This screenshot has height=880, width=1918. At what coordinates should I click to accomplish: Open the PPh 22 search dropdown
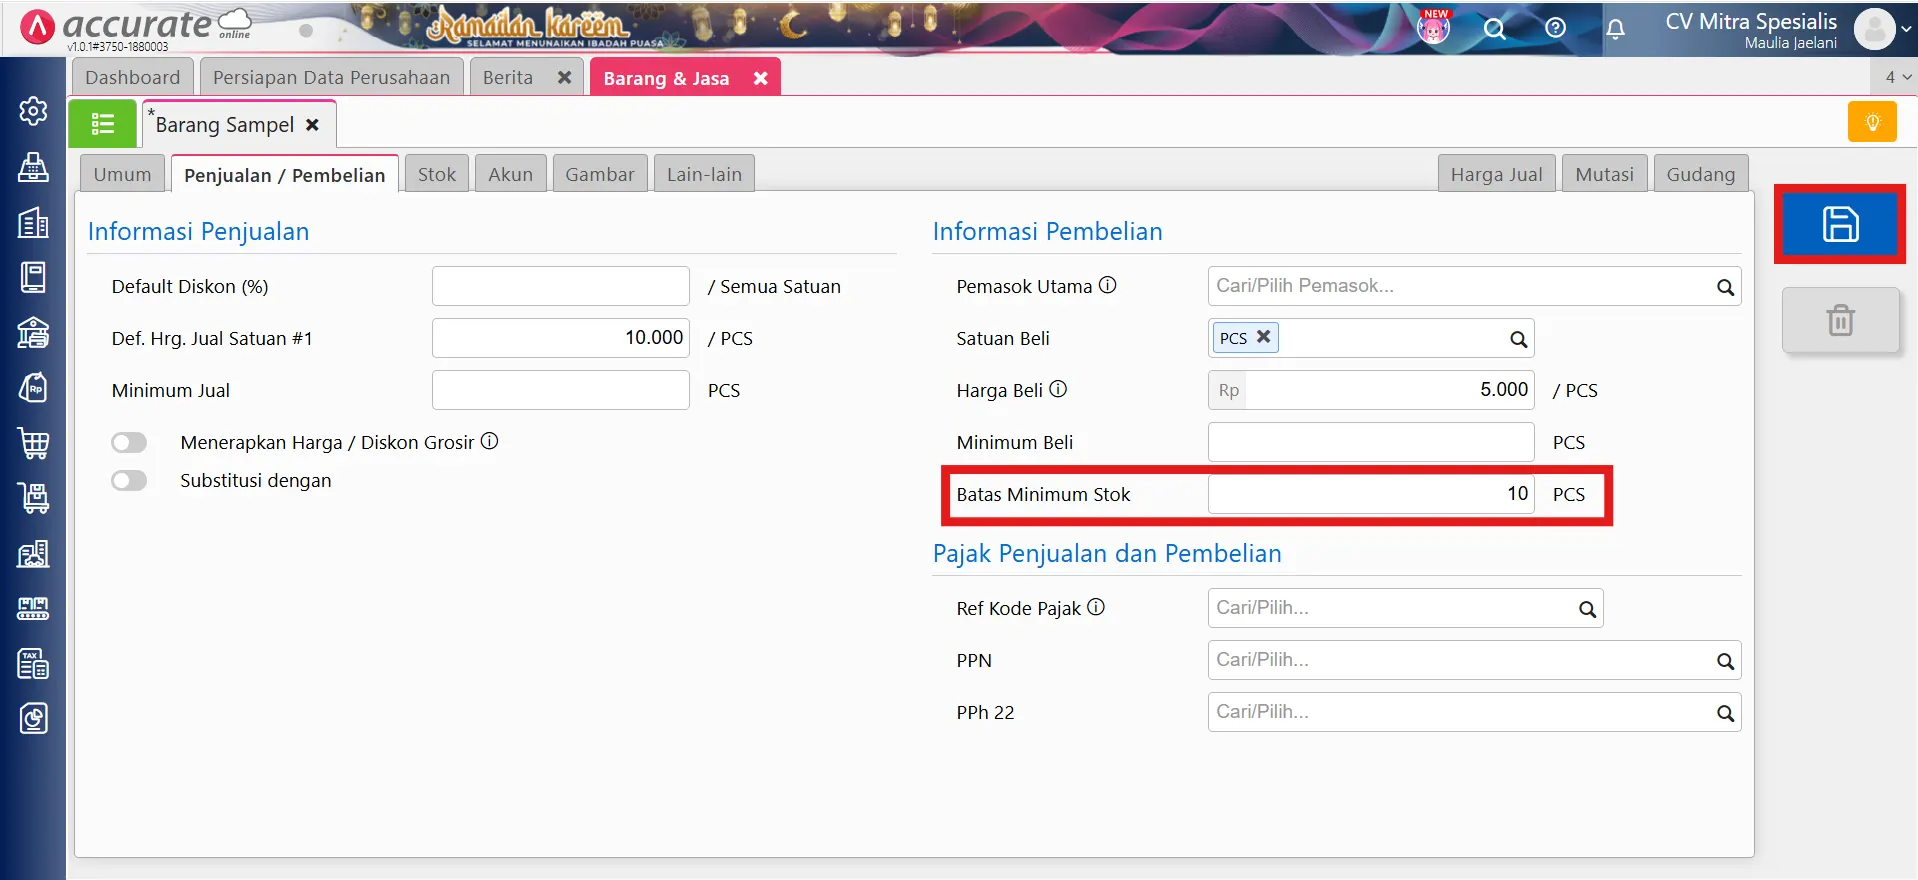tap(1725, 713)
